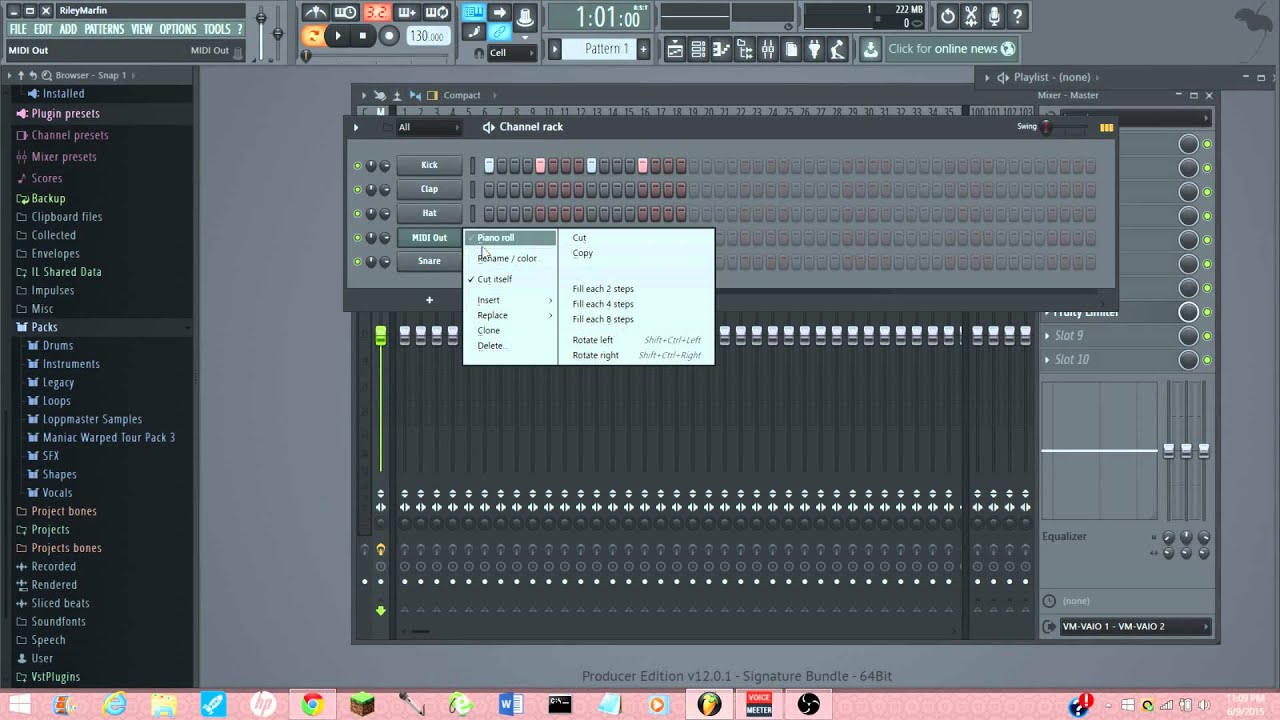This screenshot has width=1280, height=720.
Task: Expand the Replace submenu
Action: (510, 315)
